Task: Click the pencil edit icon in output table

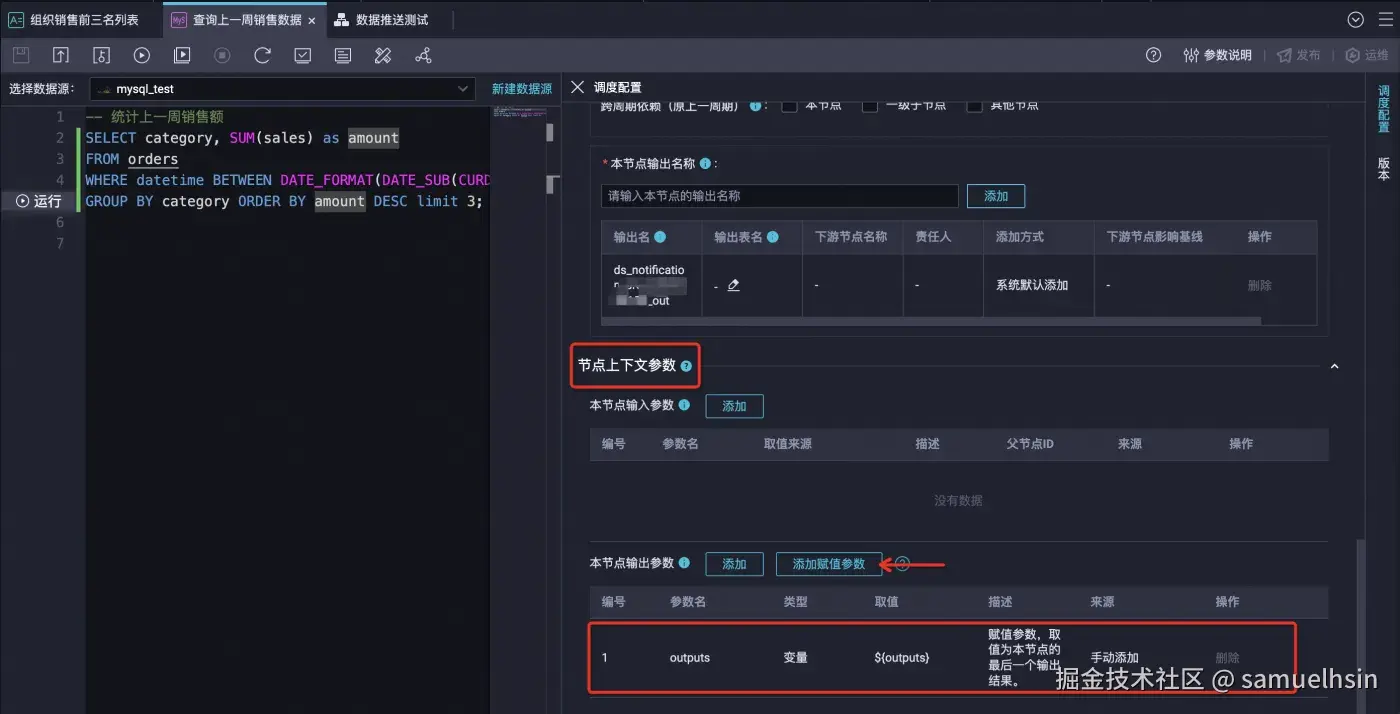Action: point(734,285)
